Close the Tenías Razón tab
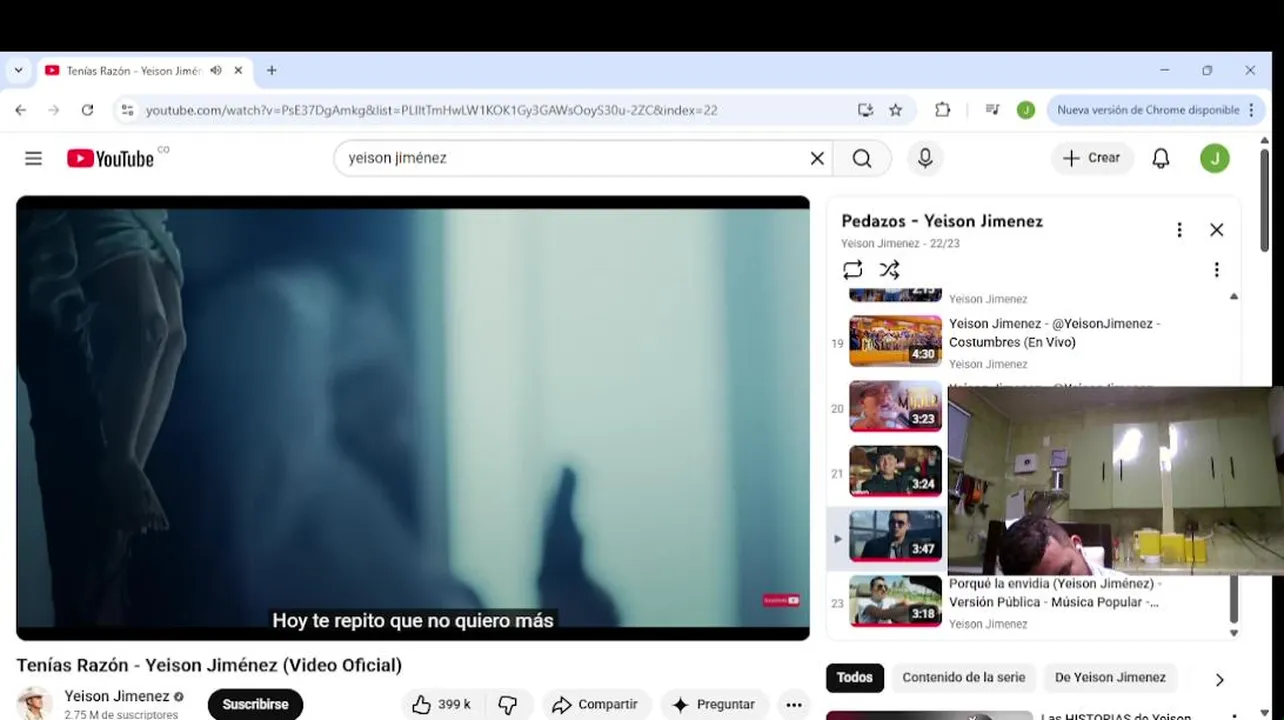Image resolution: width=1284 pixels, height=720 pixels. click(x=238, y=71)
